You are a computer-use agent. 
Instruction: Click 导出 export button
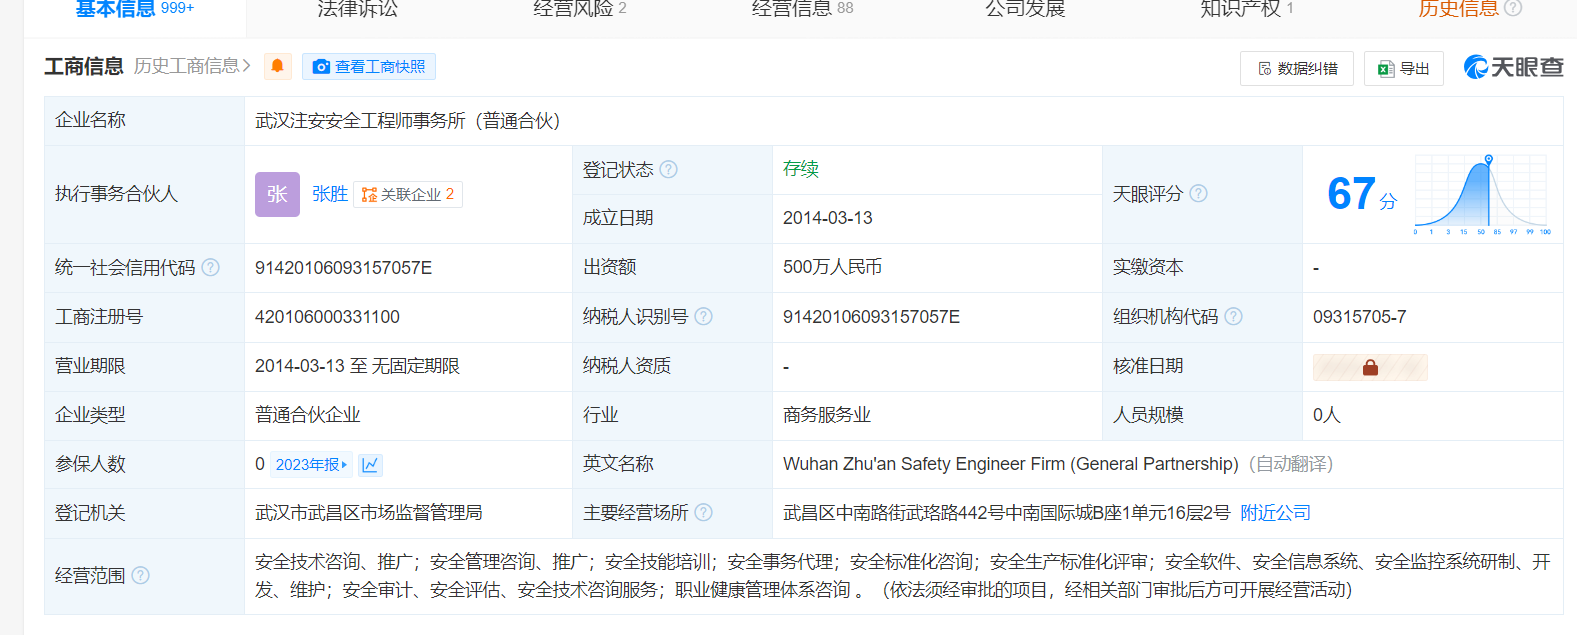[x=1404, y=69]
